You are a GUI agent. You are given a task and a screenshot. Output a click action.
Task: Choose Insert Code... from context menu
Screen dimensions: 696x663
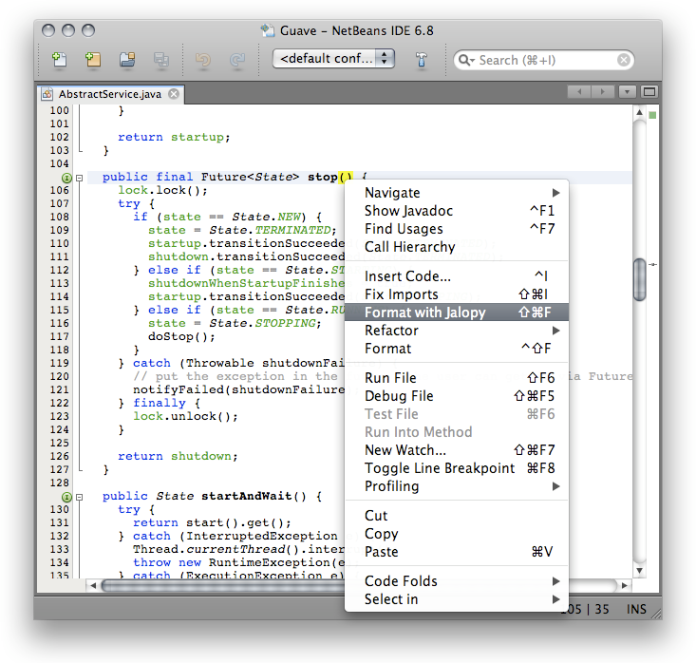(x=457, y=276)
